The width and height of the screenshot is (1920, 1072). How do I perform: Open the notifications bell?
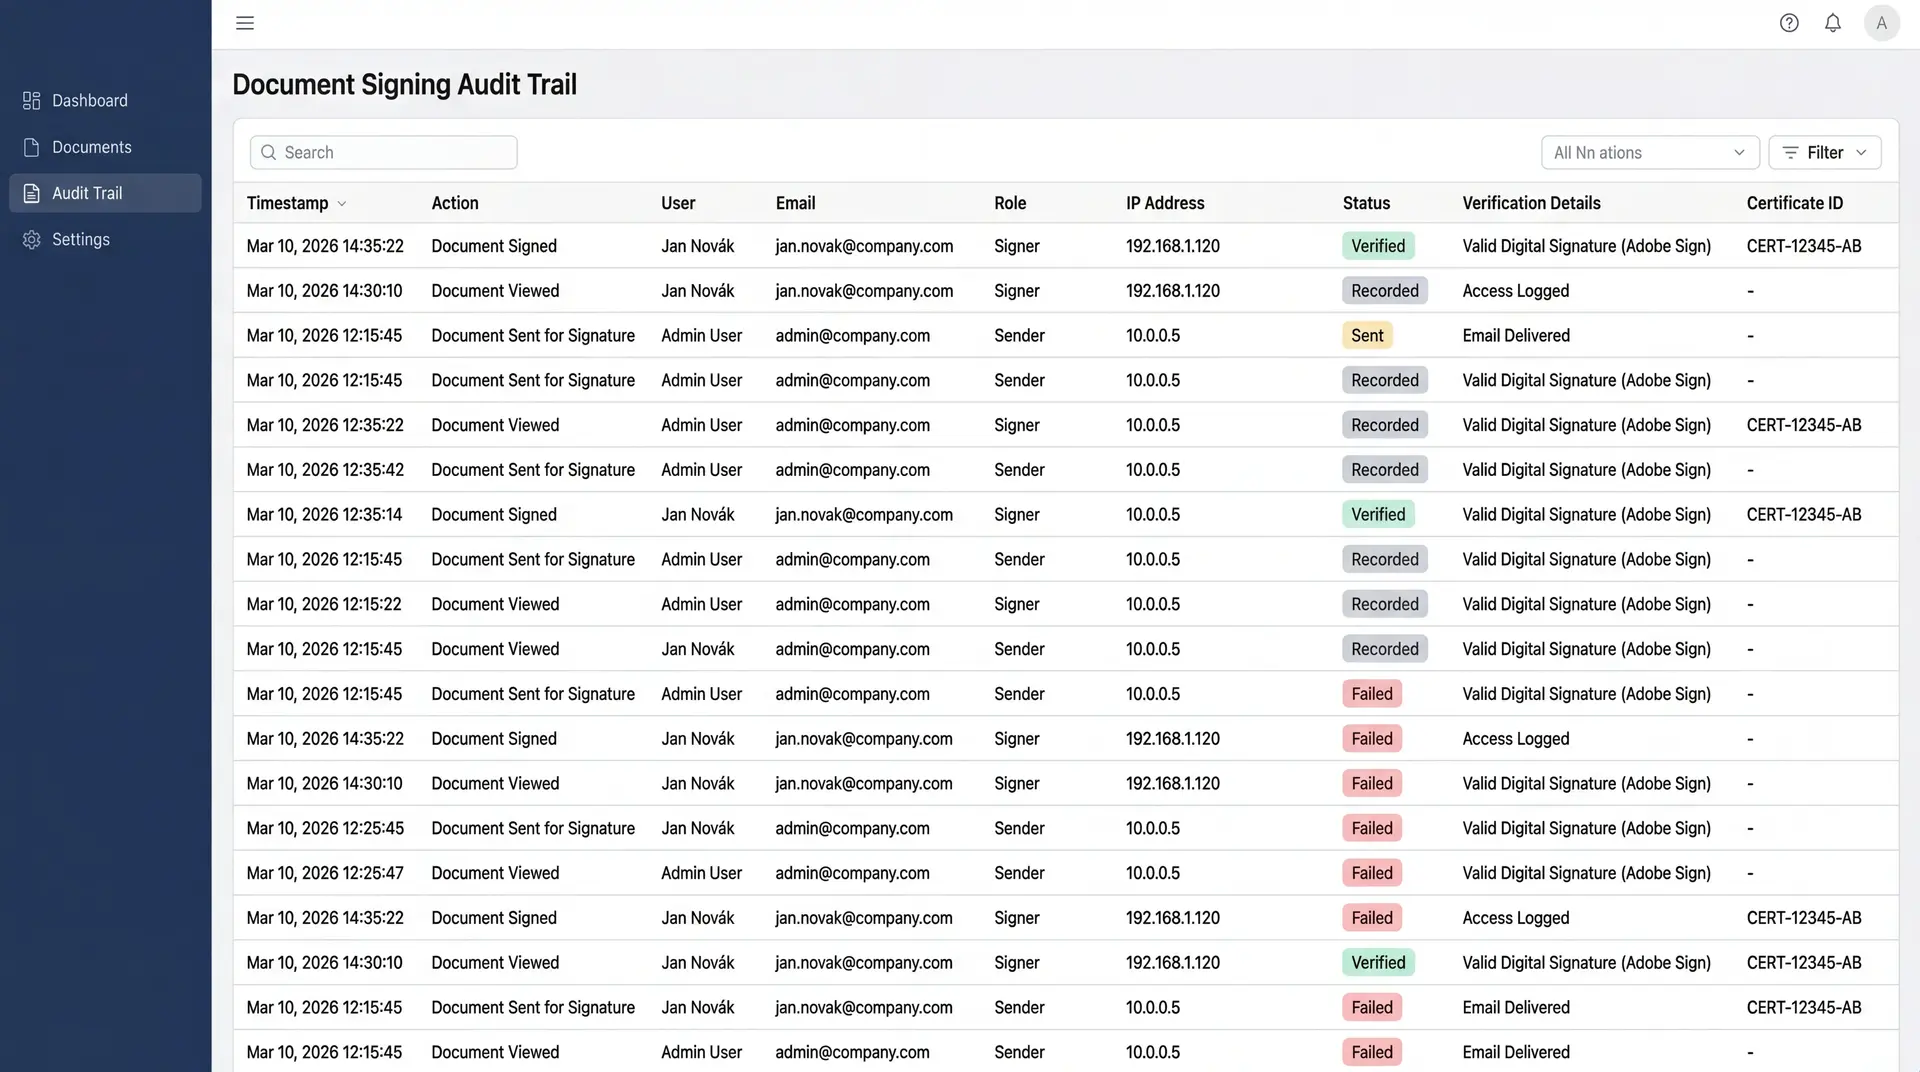pyautogui.click(x=1833, y=22)
